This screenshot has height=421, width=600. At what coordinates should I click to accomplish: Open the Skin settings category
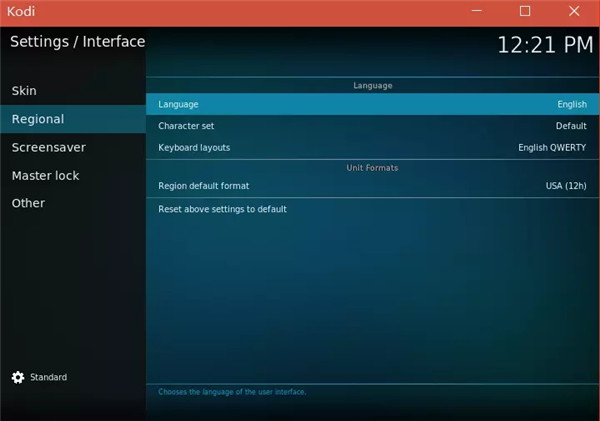(24, 91)
